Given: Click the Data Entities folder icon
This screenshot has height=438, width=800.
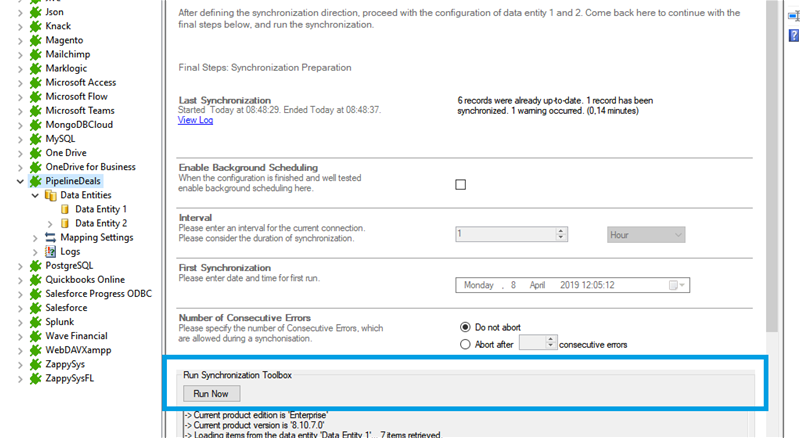Looking at the screenshot, I should (x=50, y=195).
